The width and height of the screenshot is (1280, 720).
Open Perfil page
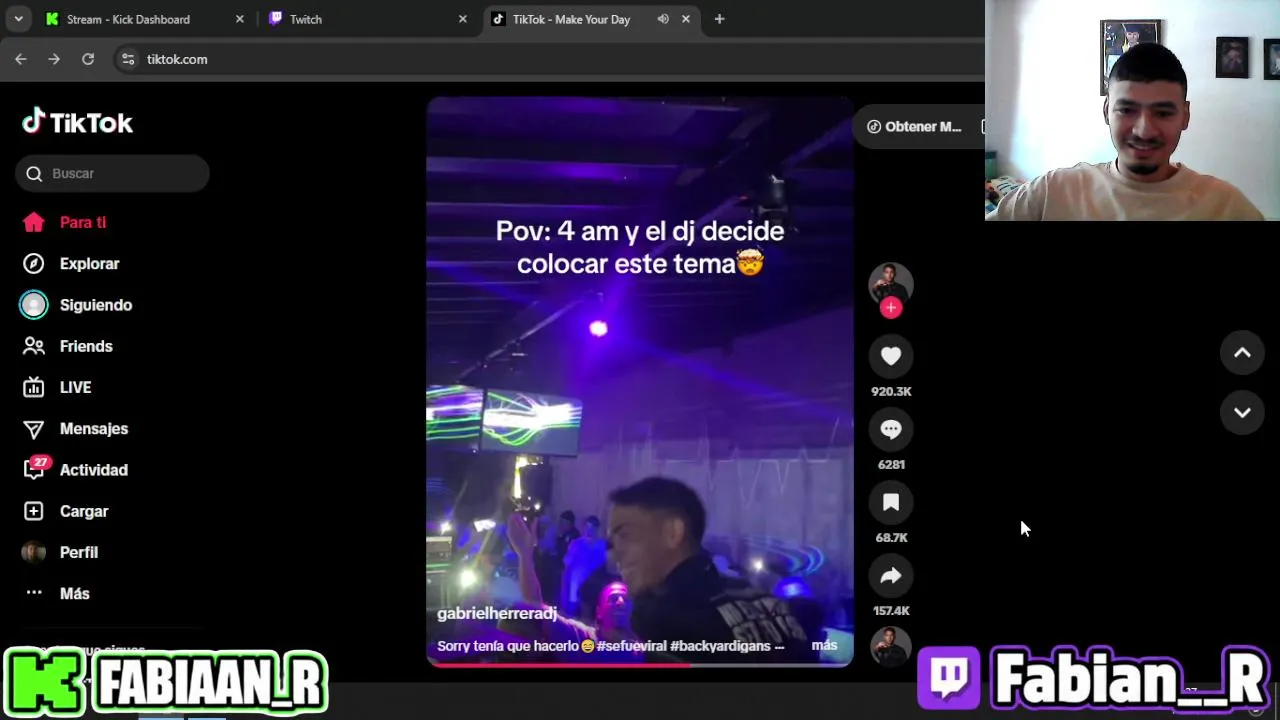(60, 552)
